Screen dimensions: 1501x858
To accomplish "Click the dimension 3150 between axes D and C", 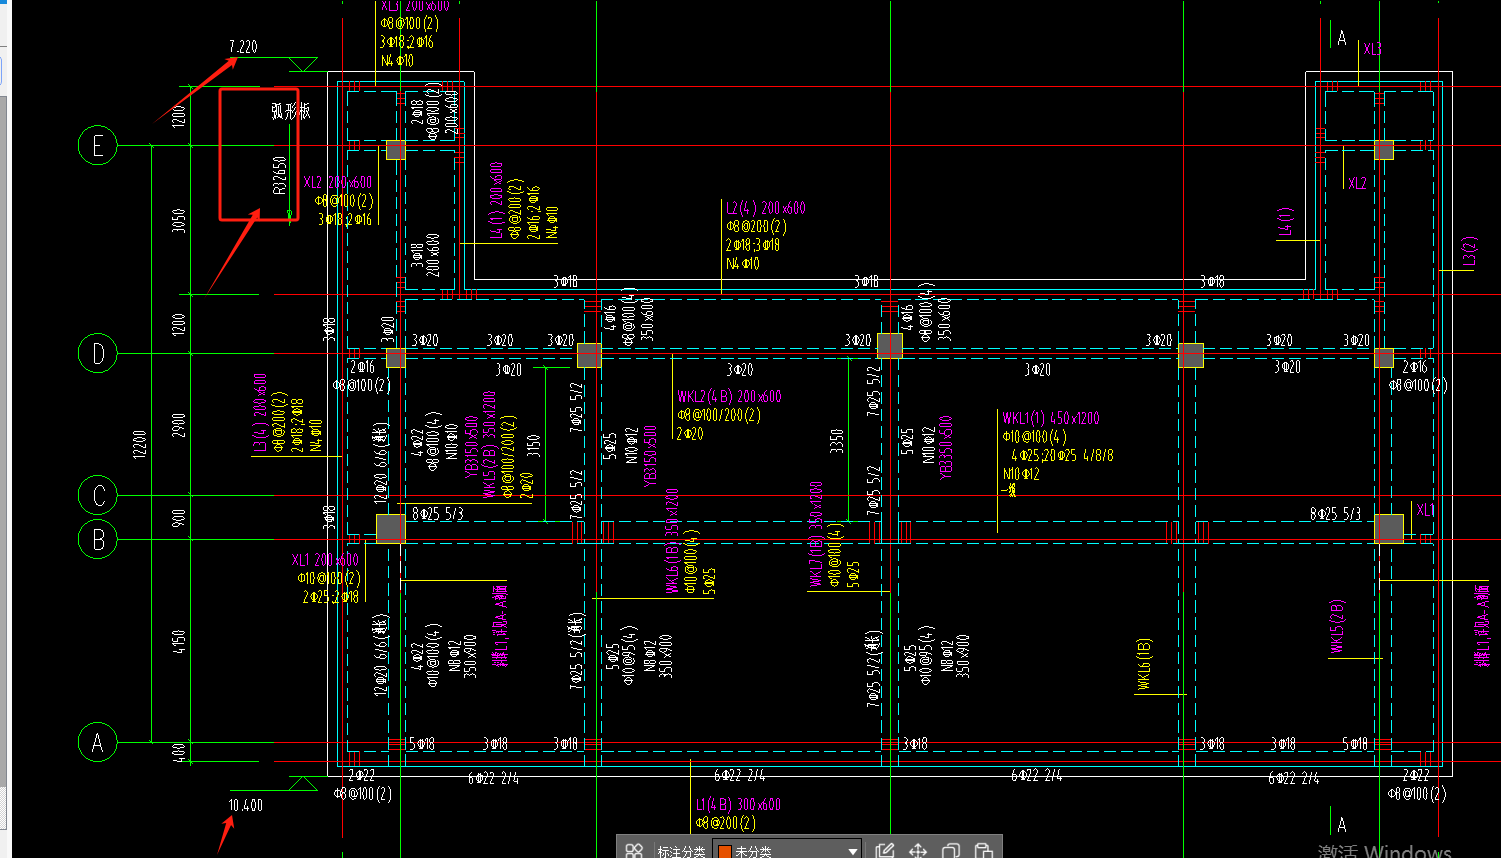I will tap(534, 445).
